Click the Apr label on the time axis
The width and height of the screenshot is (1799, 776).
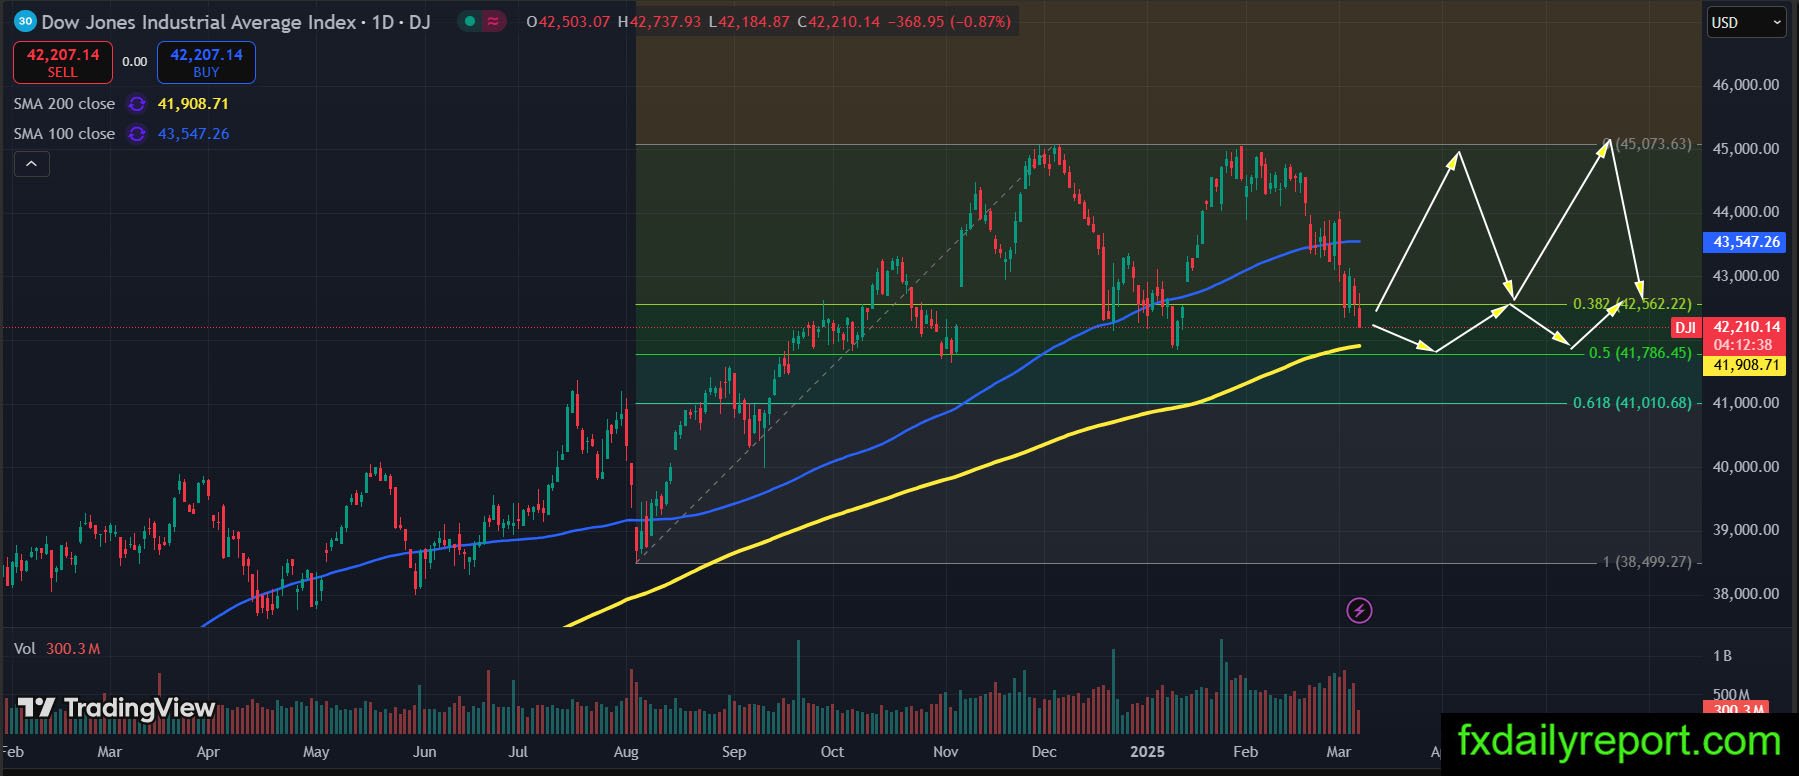[207, 752]
